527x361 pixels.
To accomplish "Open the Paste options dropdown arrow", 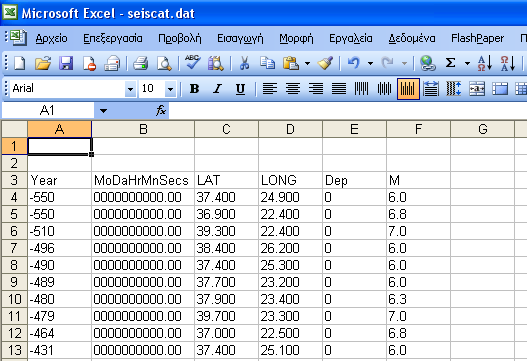I will (307, 63).
